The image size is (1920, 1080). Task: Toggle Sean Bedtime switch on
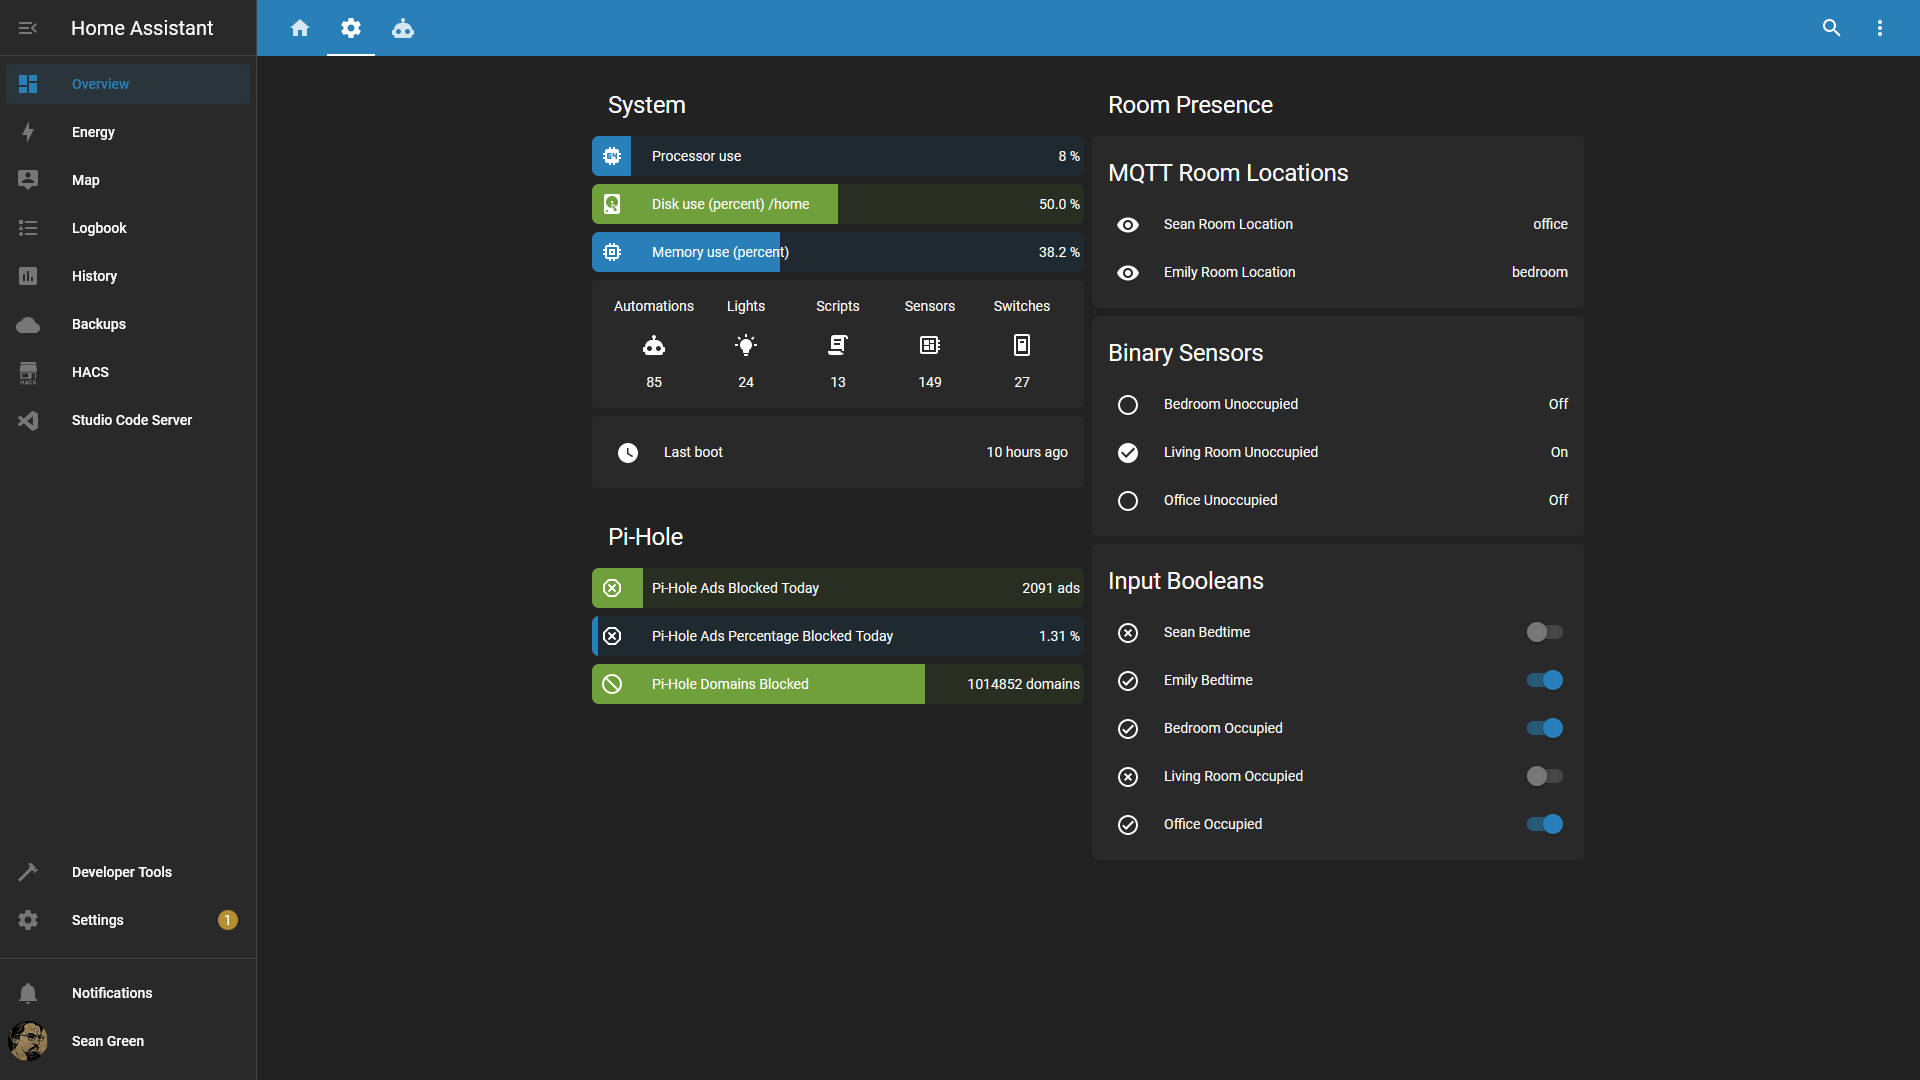[1545, 632]
